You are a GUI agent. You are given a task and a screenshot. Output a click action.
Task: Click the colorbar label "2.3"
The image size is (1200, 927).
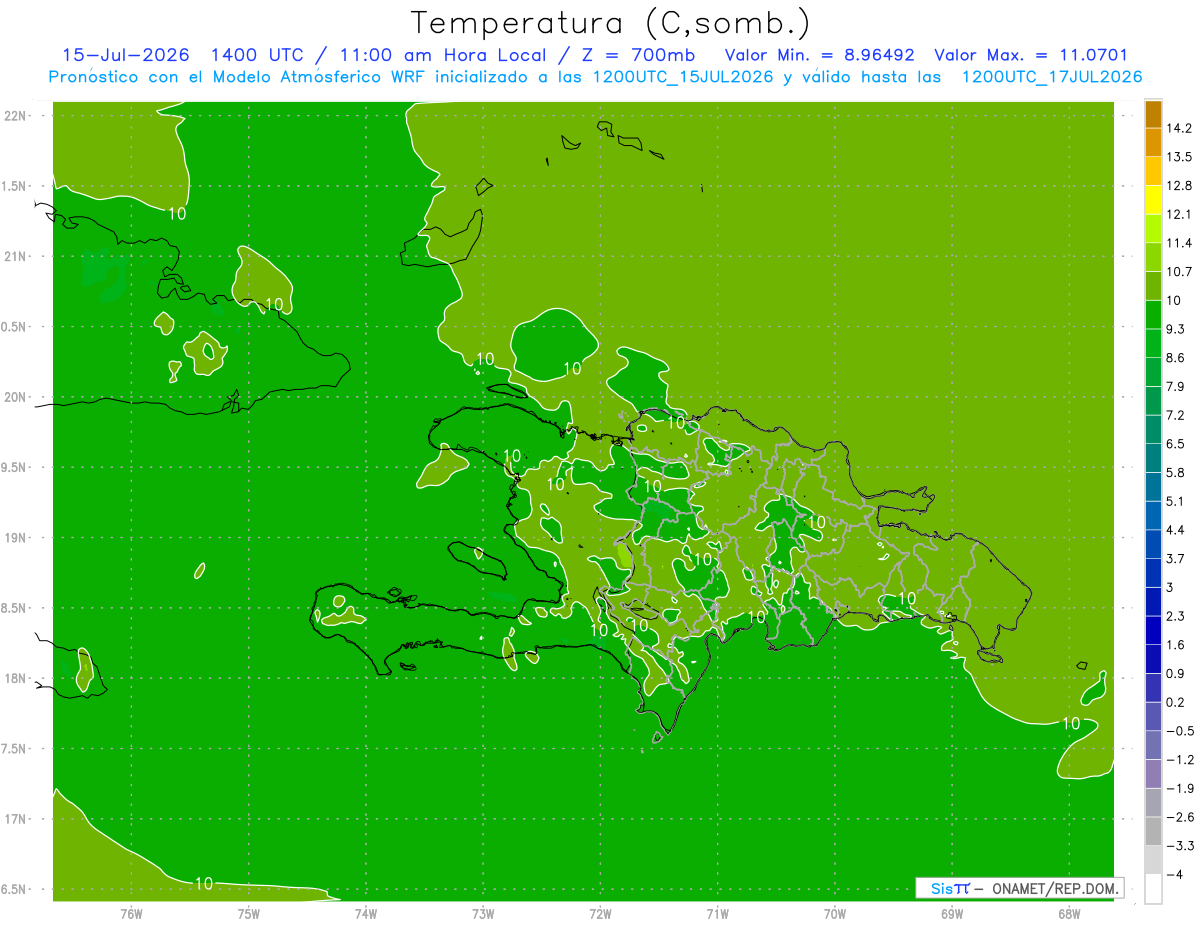[x=1175, y=615]
